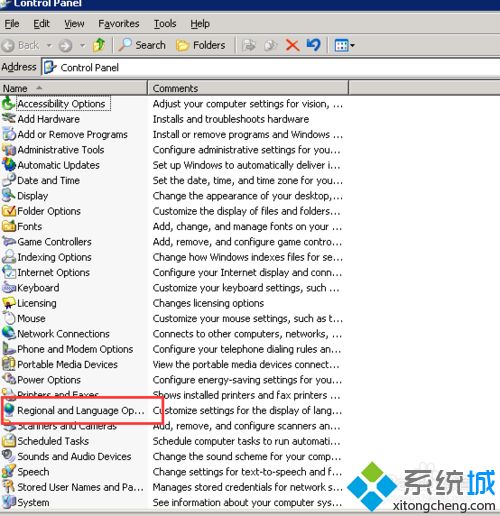Screen dimensions: 500x516
Task: Open the Portable Media Devices icon
Action: click(8, 364)
